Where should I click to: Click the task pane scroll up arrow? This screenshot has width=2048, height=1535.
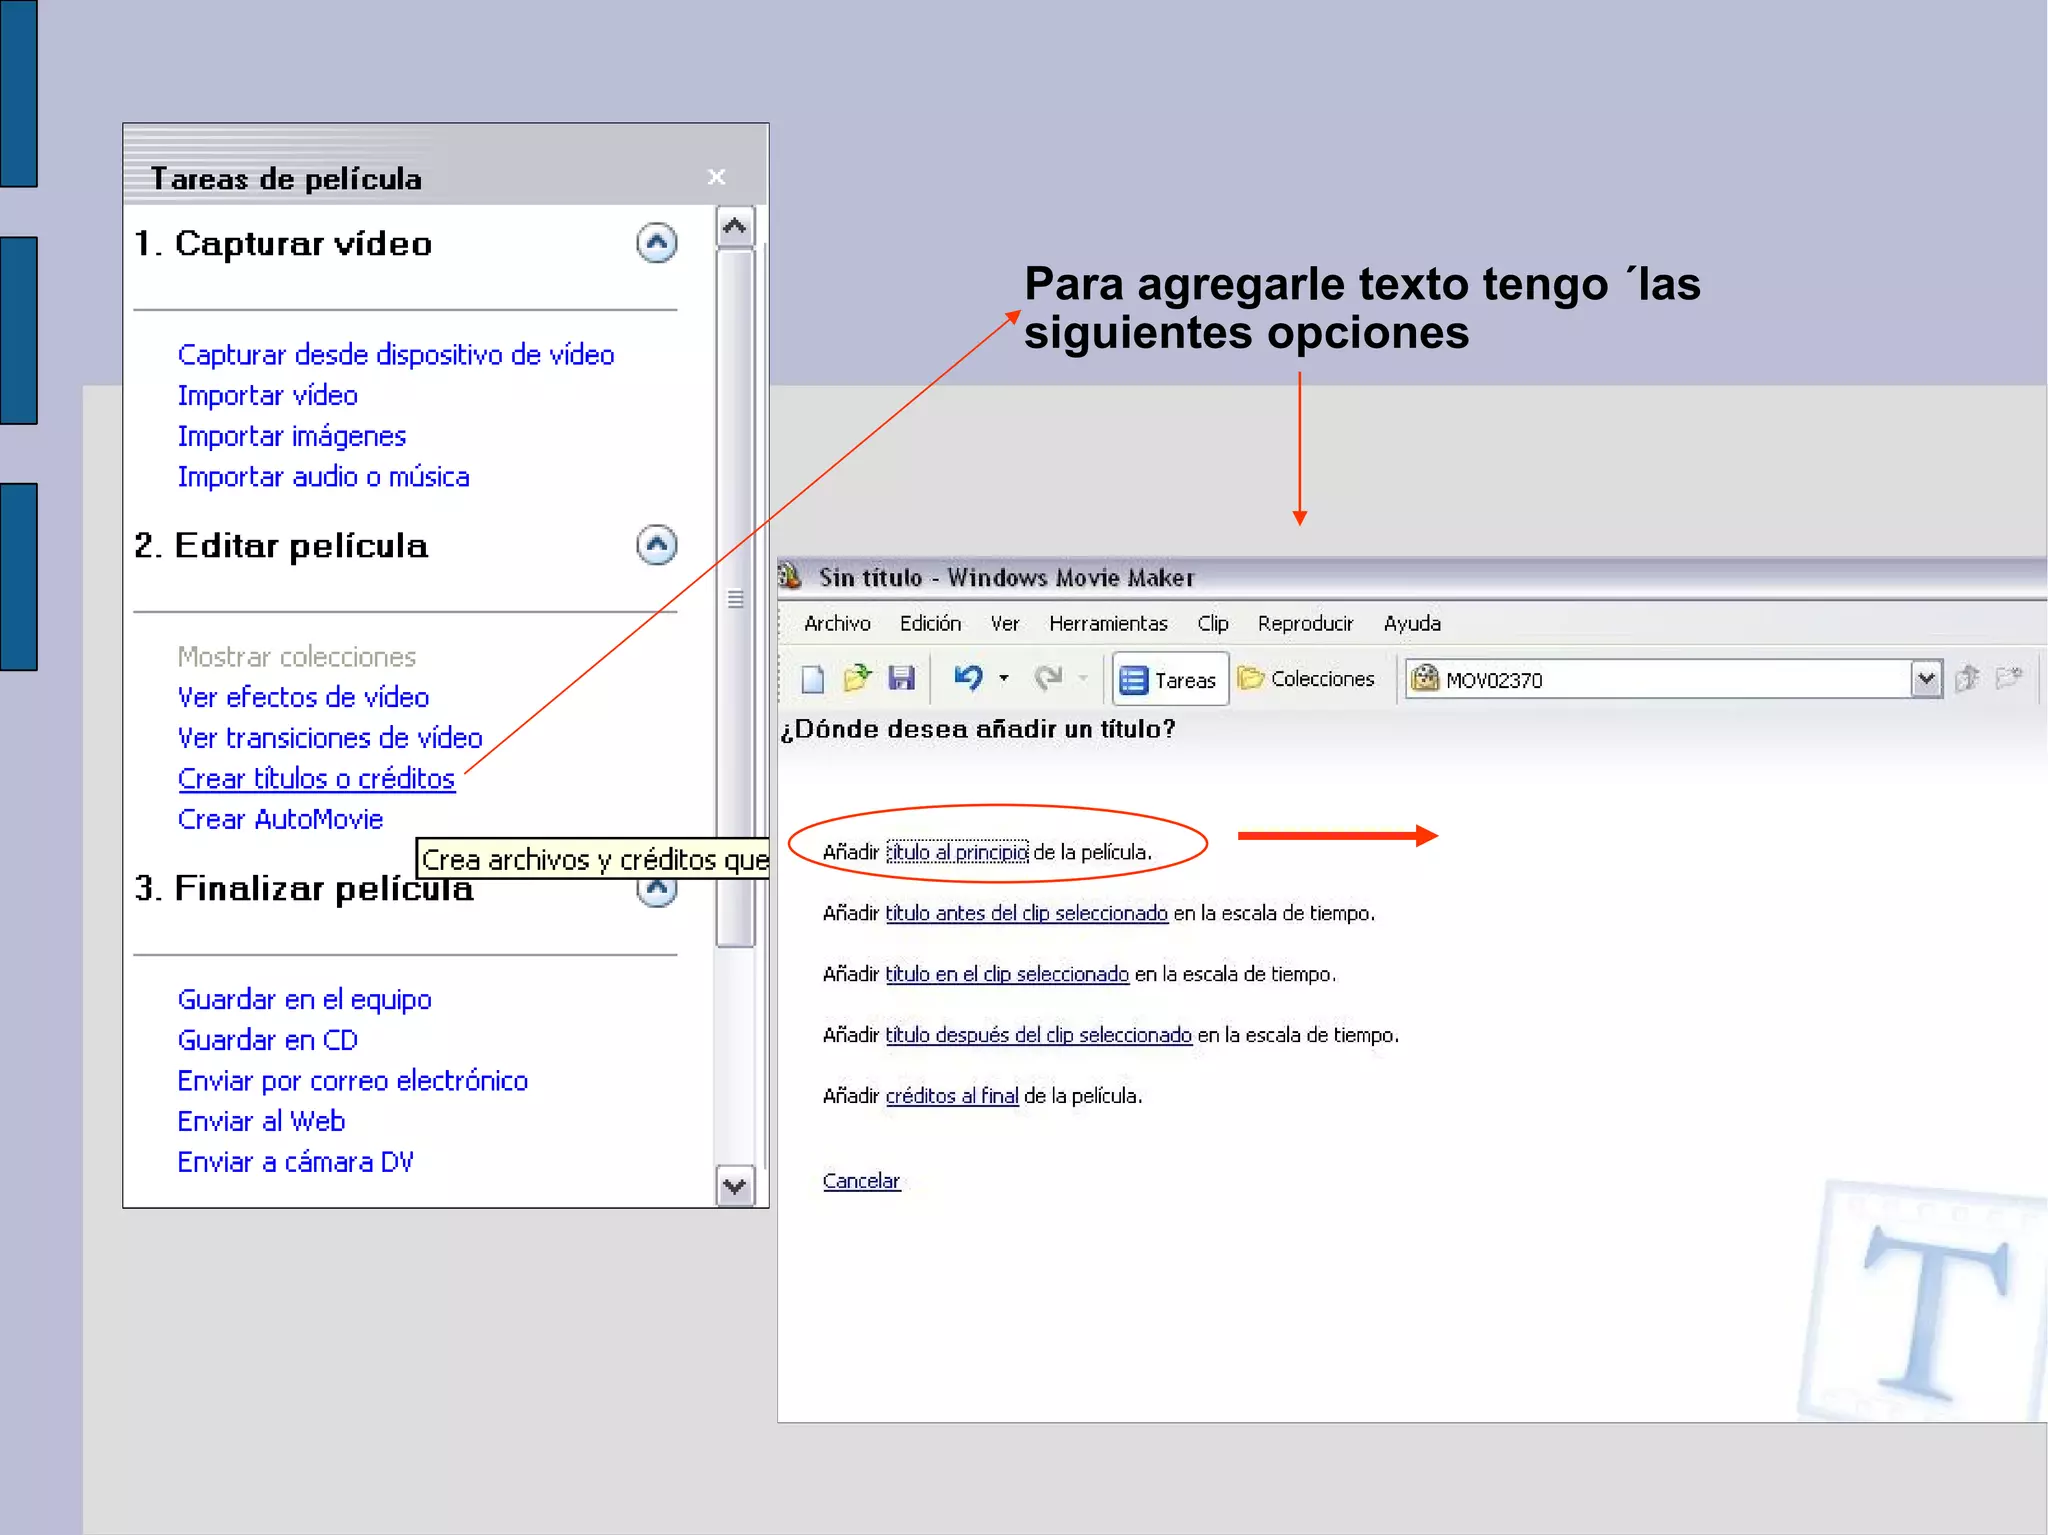pyautogui.click(x=735, y=226)
